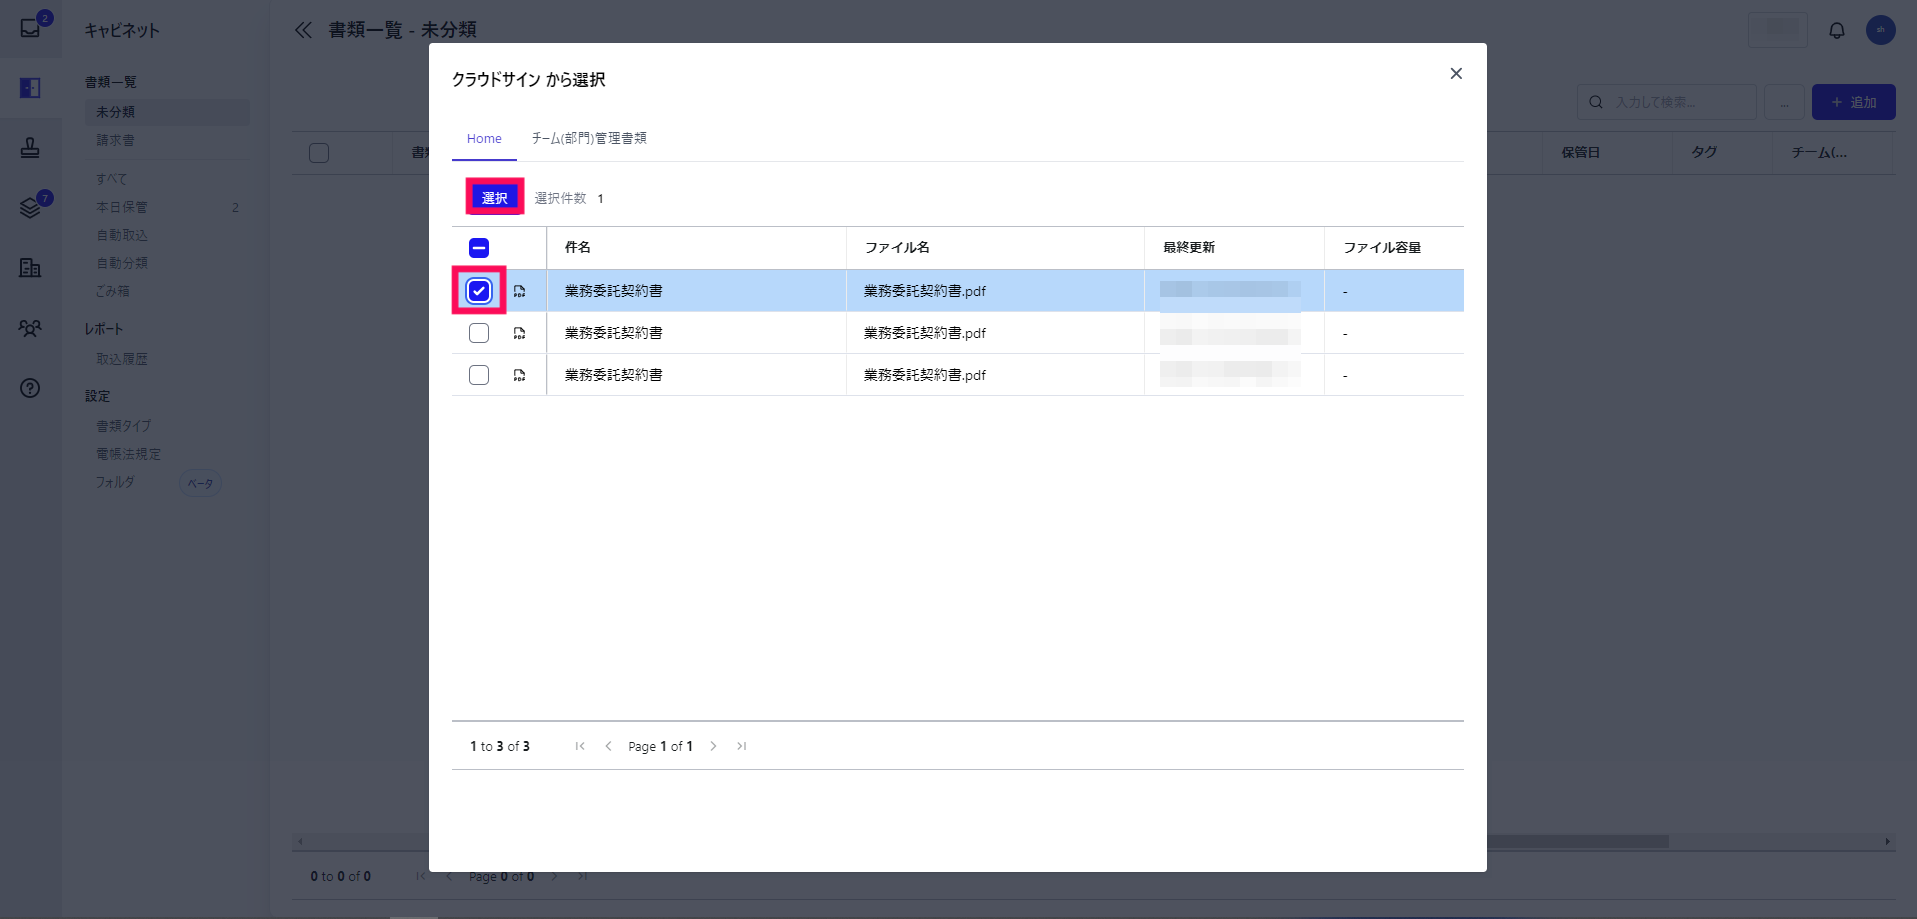Image resolution: width=1917 pixels, height=919 pixels.
Task: Go to the first page in dialog pagination
Action: pyautogui.click(x=580, y=746)
